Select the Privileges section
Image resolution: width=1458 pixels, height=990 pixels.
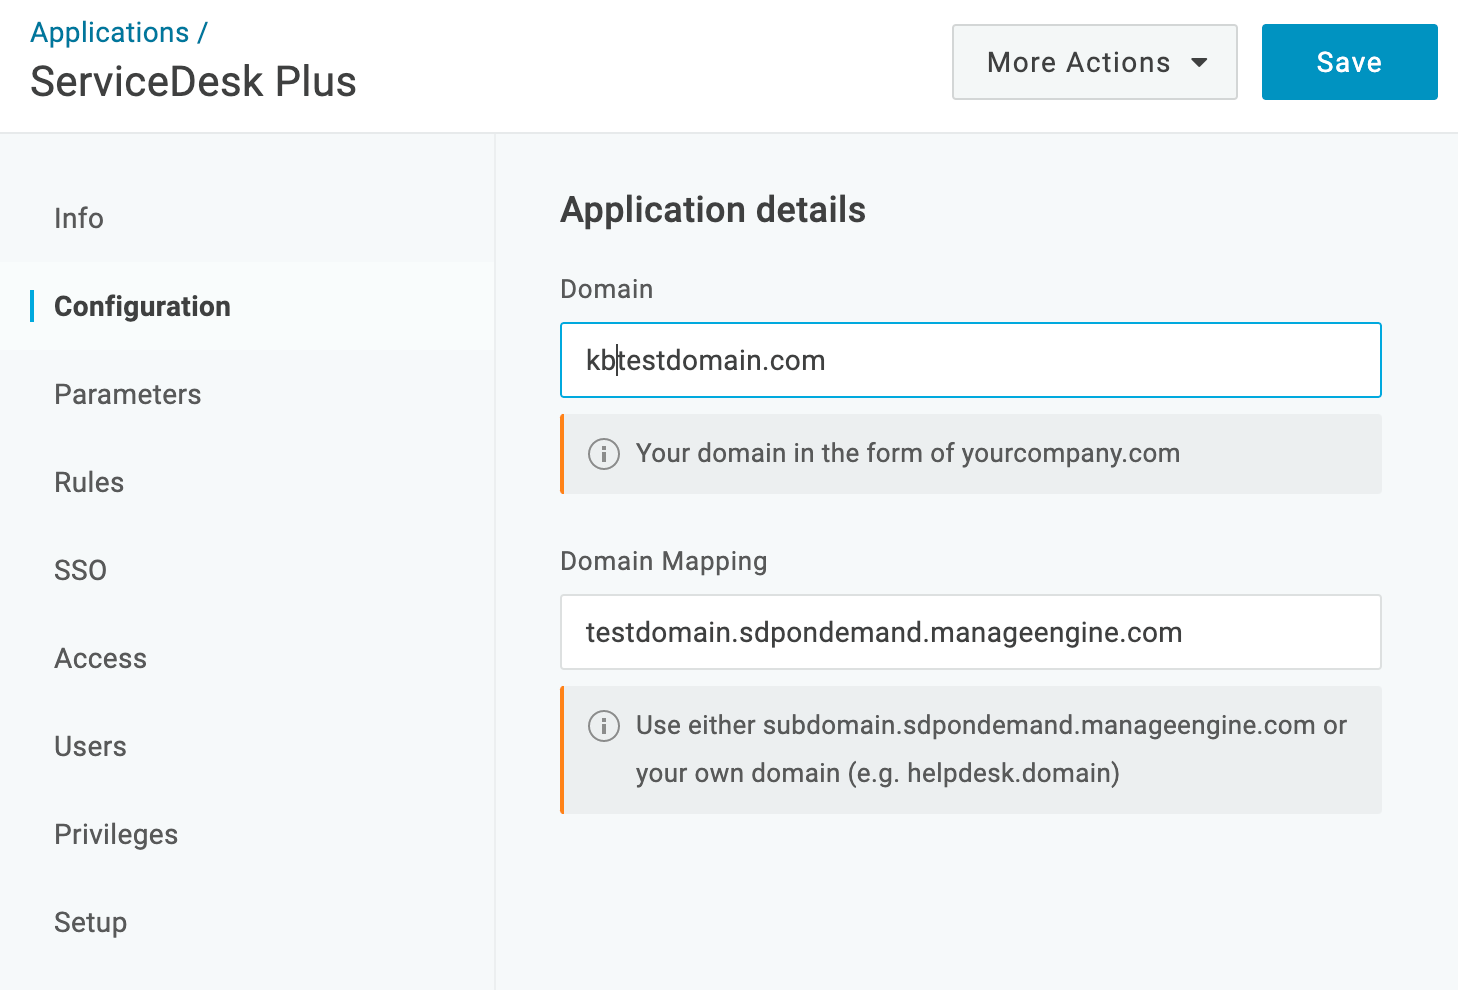click(x=116, y=834)
